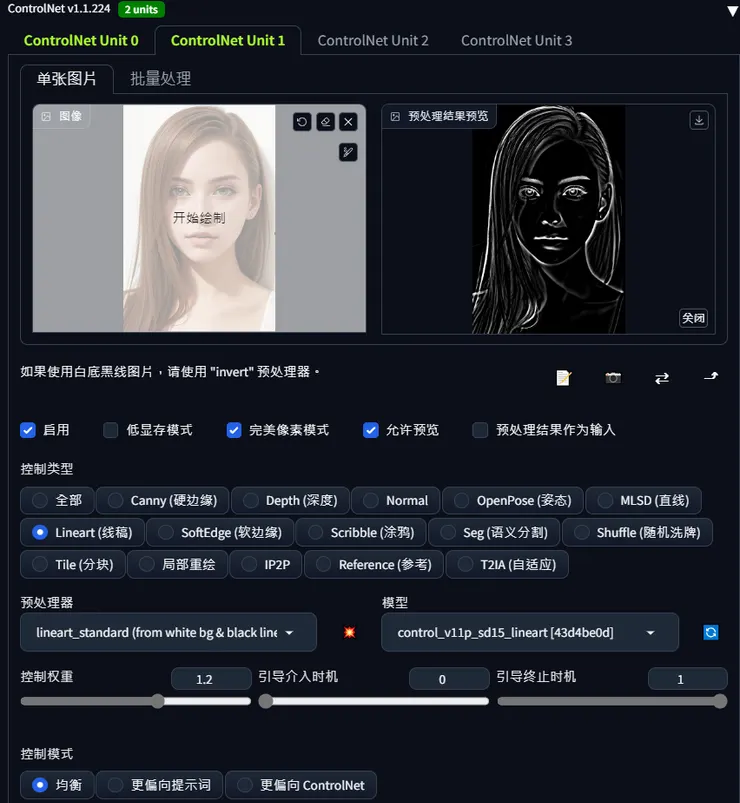Undo the last canvas stroke
This screenshot has height=803, width=740.
pos(302,122)
